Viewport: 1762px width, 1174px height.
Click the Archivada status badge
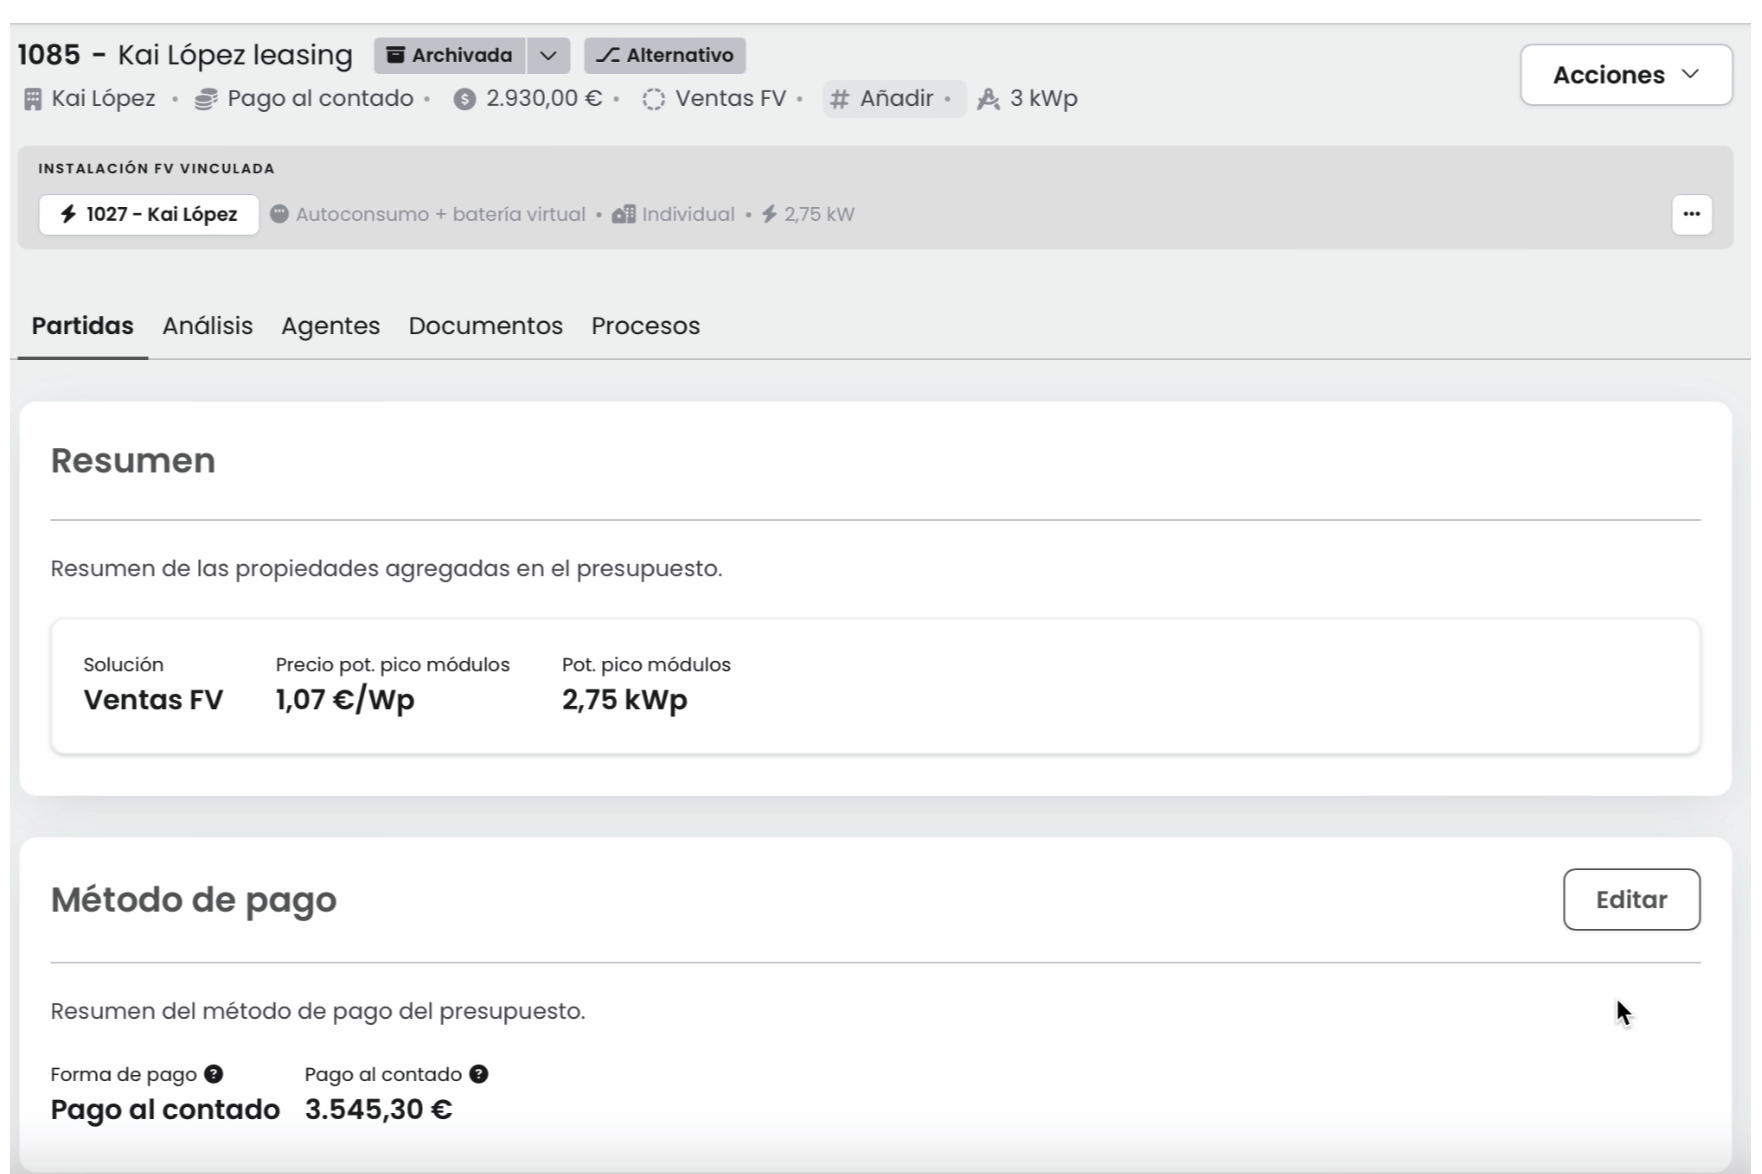[450, 56]
